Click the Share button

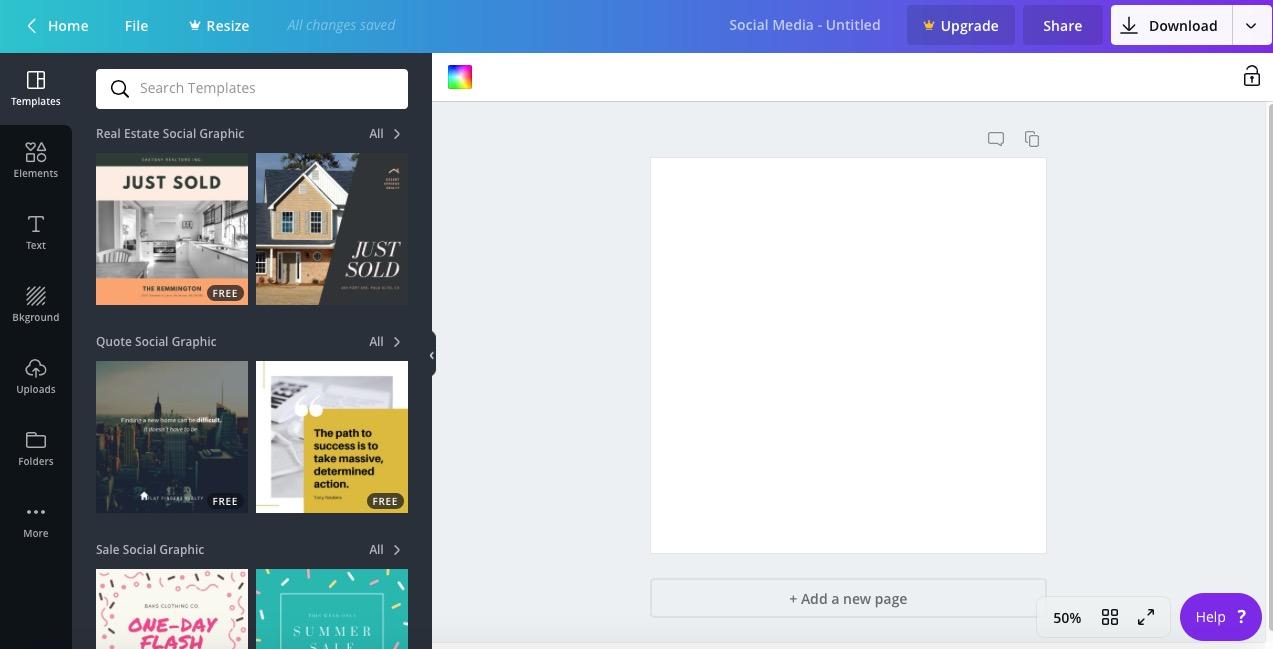click(1062, 25)
